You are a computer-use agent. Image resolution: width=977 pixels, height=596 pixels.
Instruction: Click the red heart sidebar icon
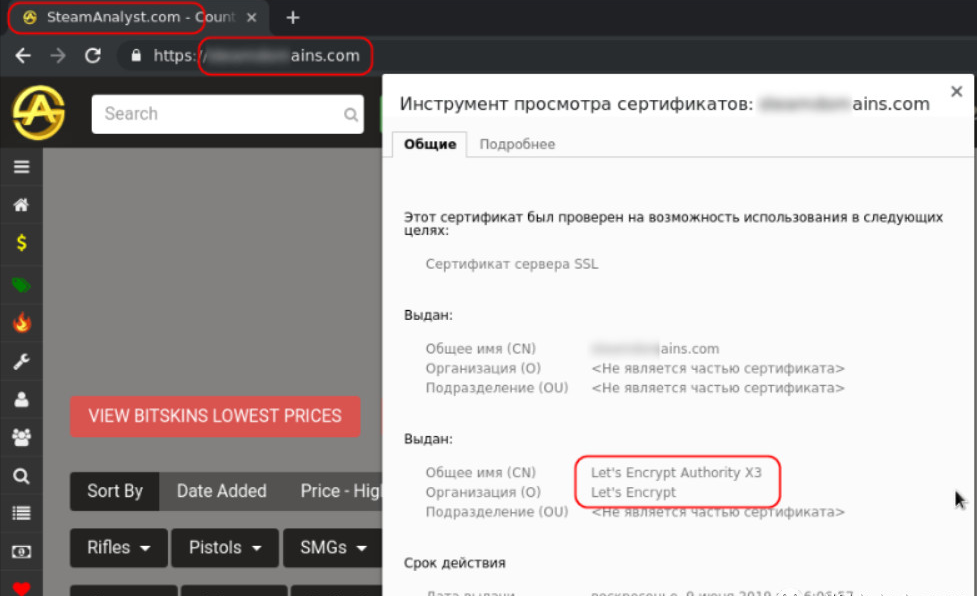(21, 588)
